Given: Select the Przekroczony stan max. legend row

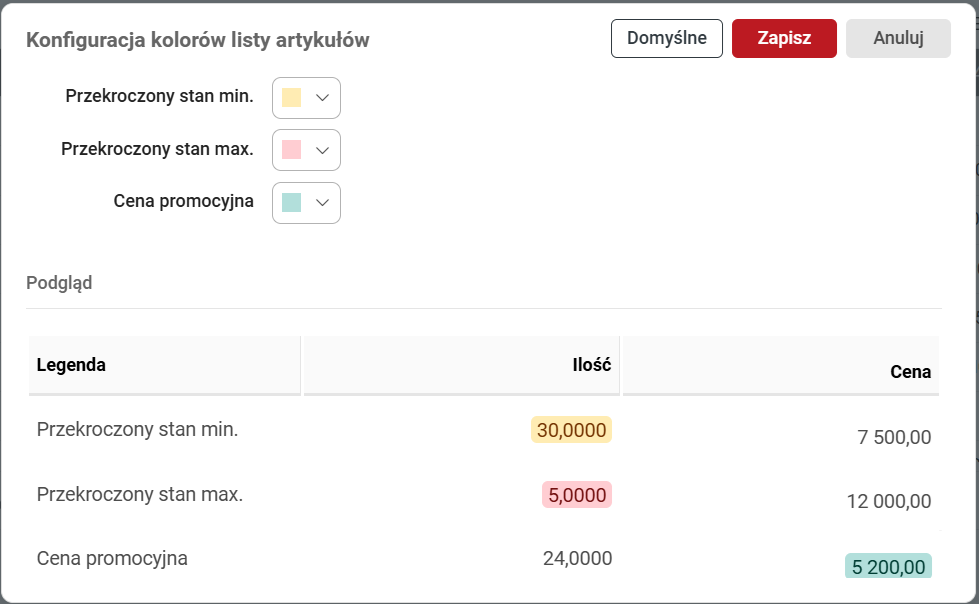Looking at the screenshot, I should click(140, 494).
